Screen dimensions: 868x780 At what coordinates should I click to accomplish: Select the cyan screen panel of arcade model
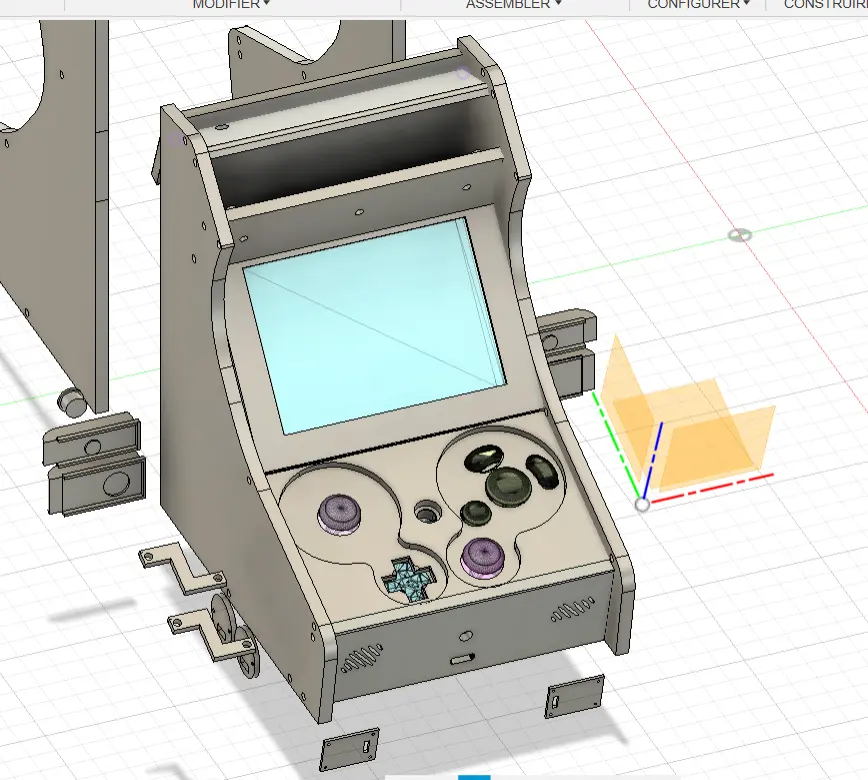click(374, 324)
